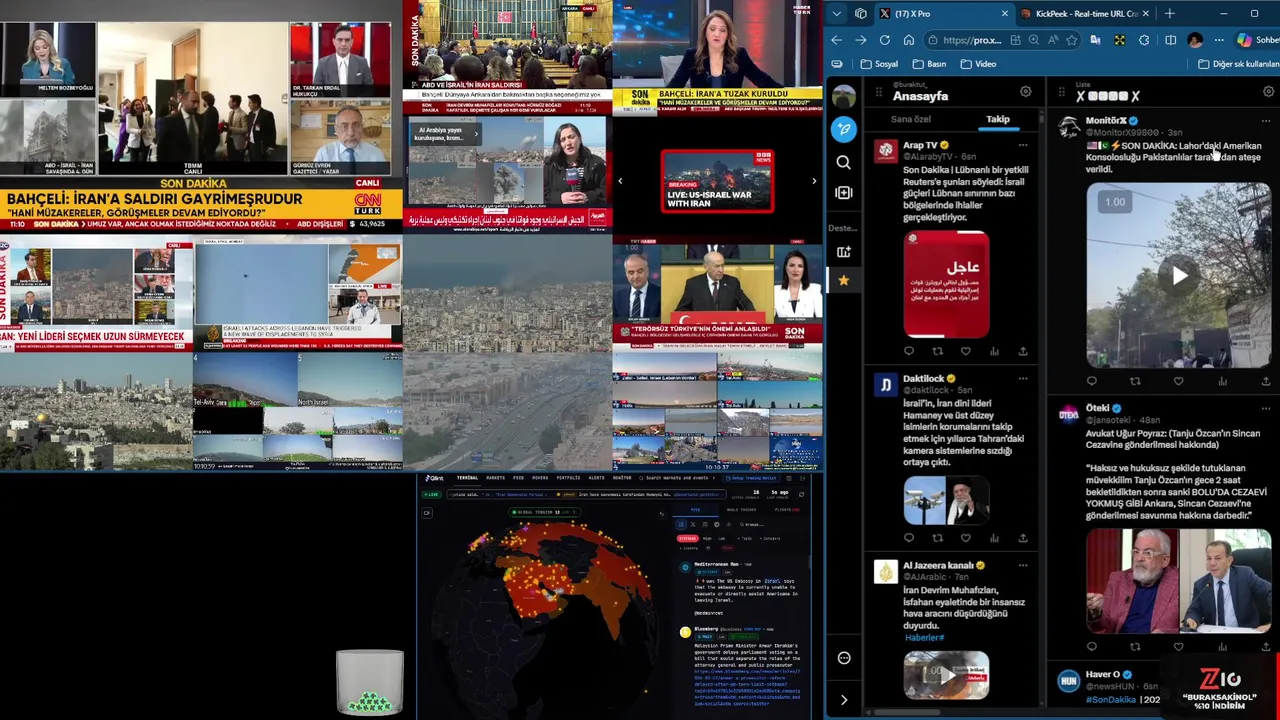Switch to the Takip tab
Viewport: 1280px width, 720px height.
pos(998,119)
